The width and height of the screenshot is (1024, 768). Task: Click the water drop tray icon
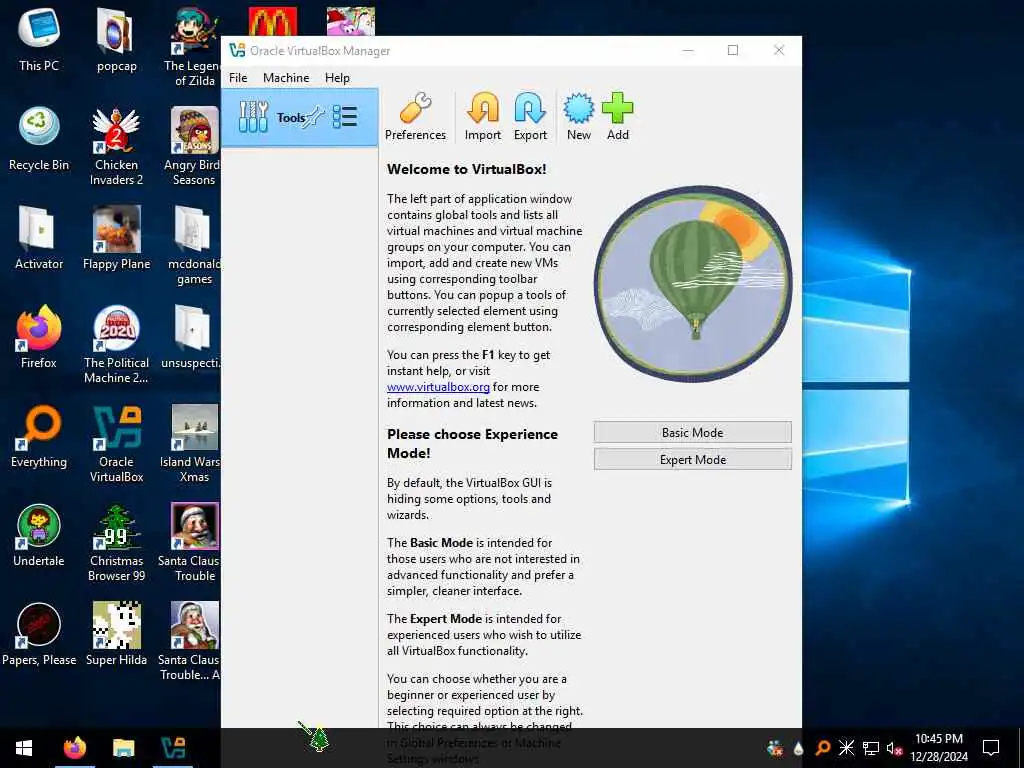tap(798, 748)
